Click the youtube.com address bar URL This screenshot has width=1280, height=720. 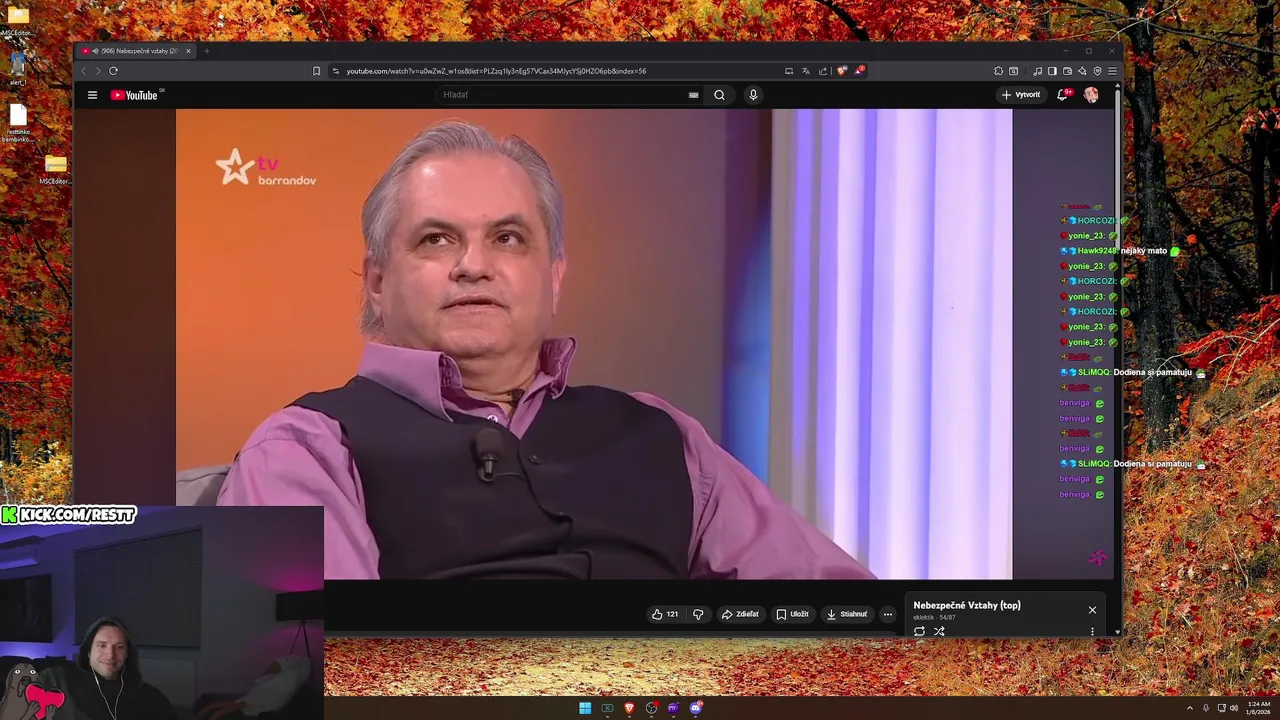click(496, 71)
